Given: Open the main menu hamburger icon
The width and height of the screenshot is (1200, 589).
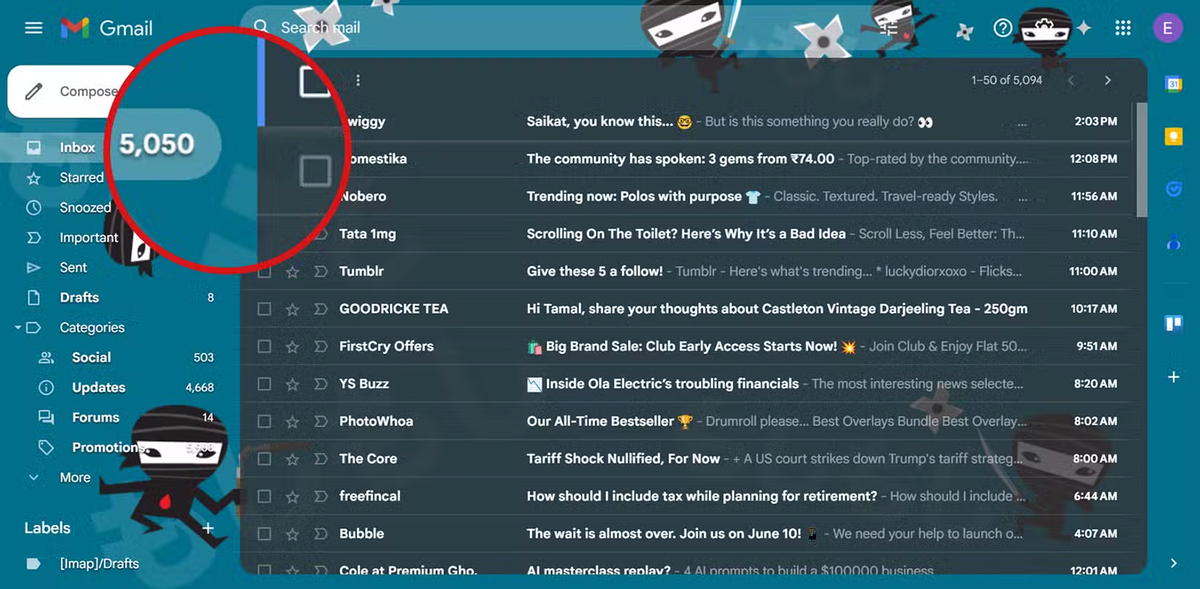Looking at the screenshot, I should tap(34, 28).
